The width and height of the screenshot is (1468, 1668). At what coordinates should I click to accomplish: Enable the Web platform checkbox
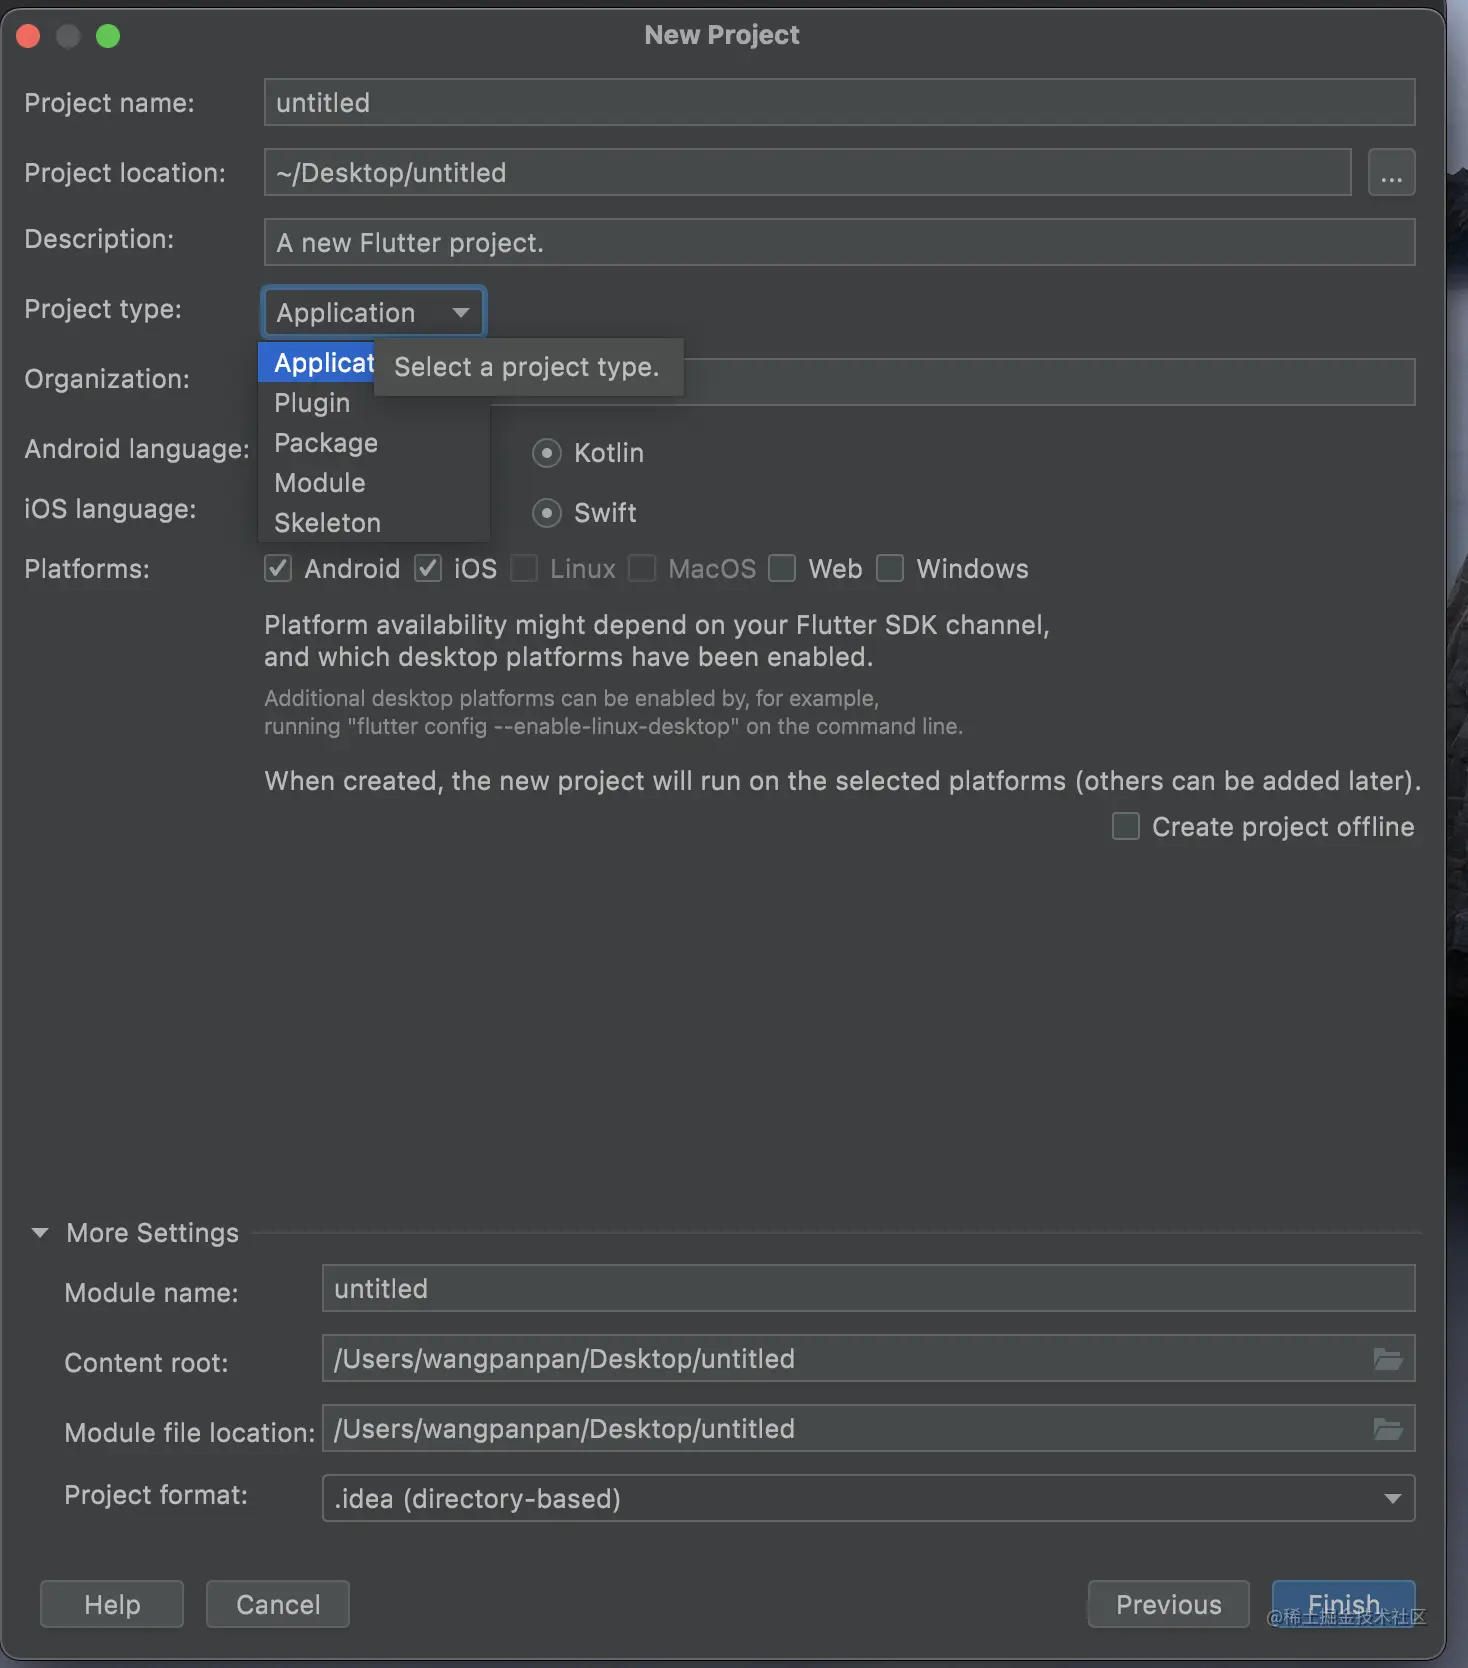(x=782, y=569)
